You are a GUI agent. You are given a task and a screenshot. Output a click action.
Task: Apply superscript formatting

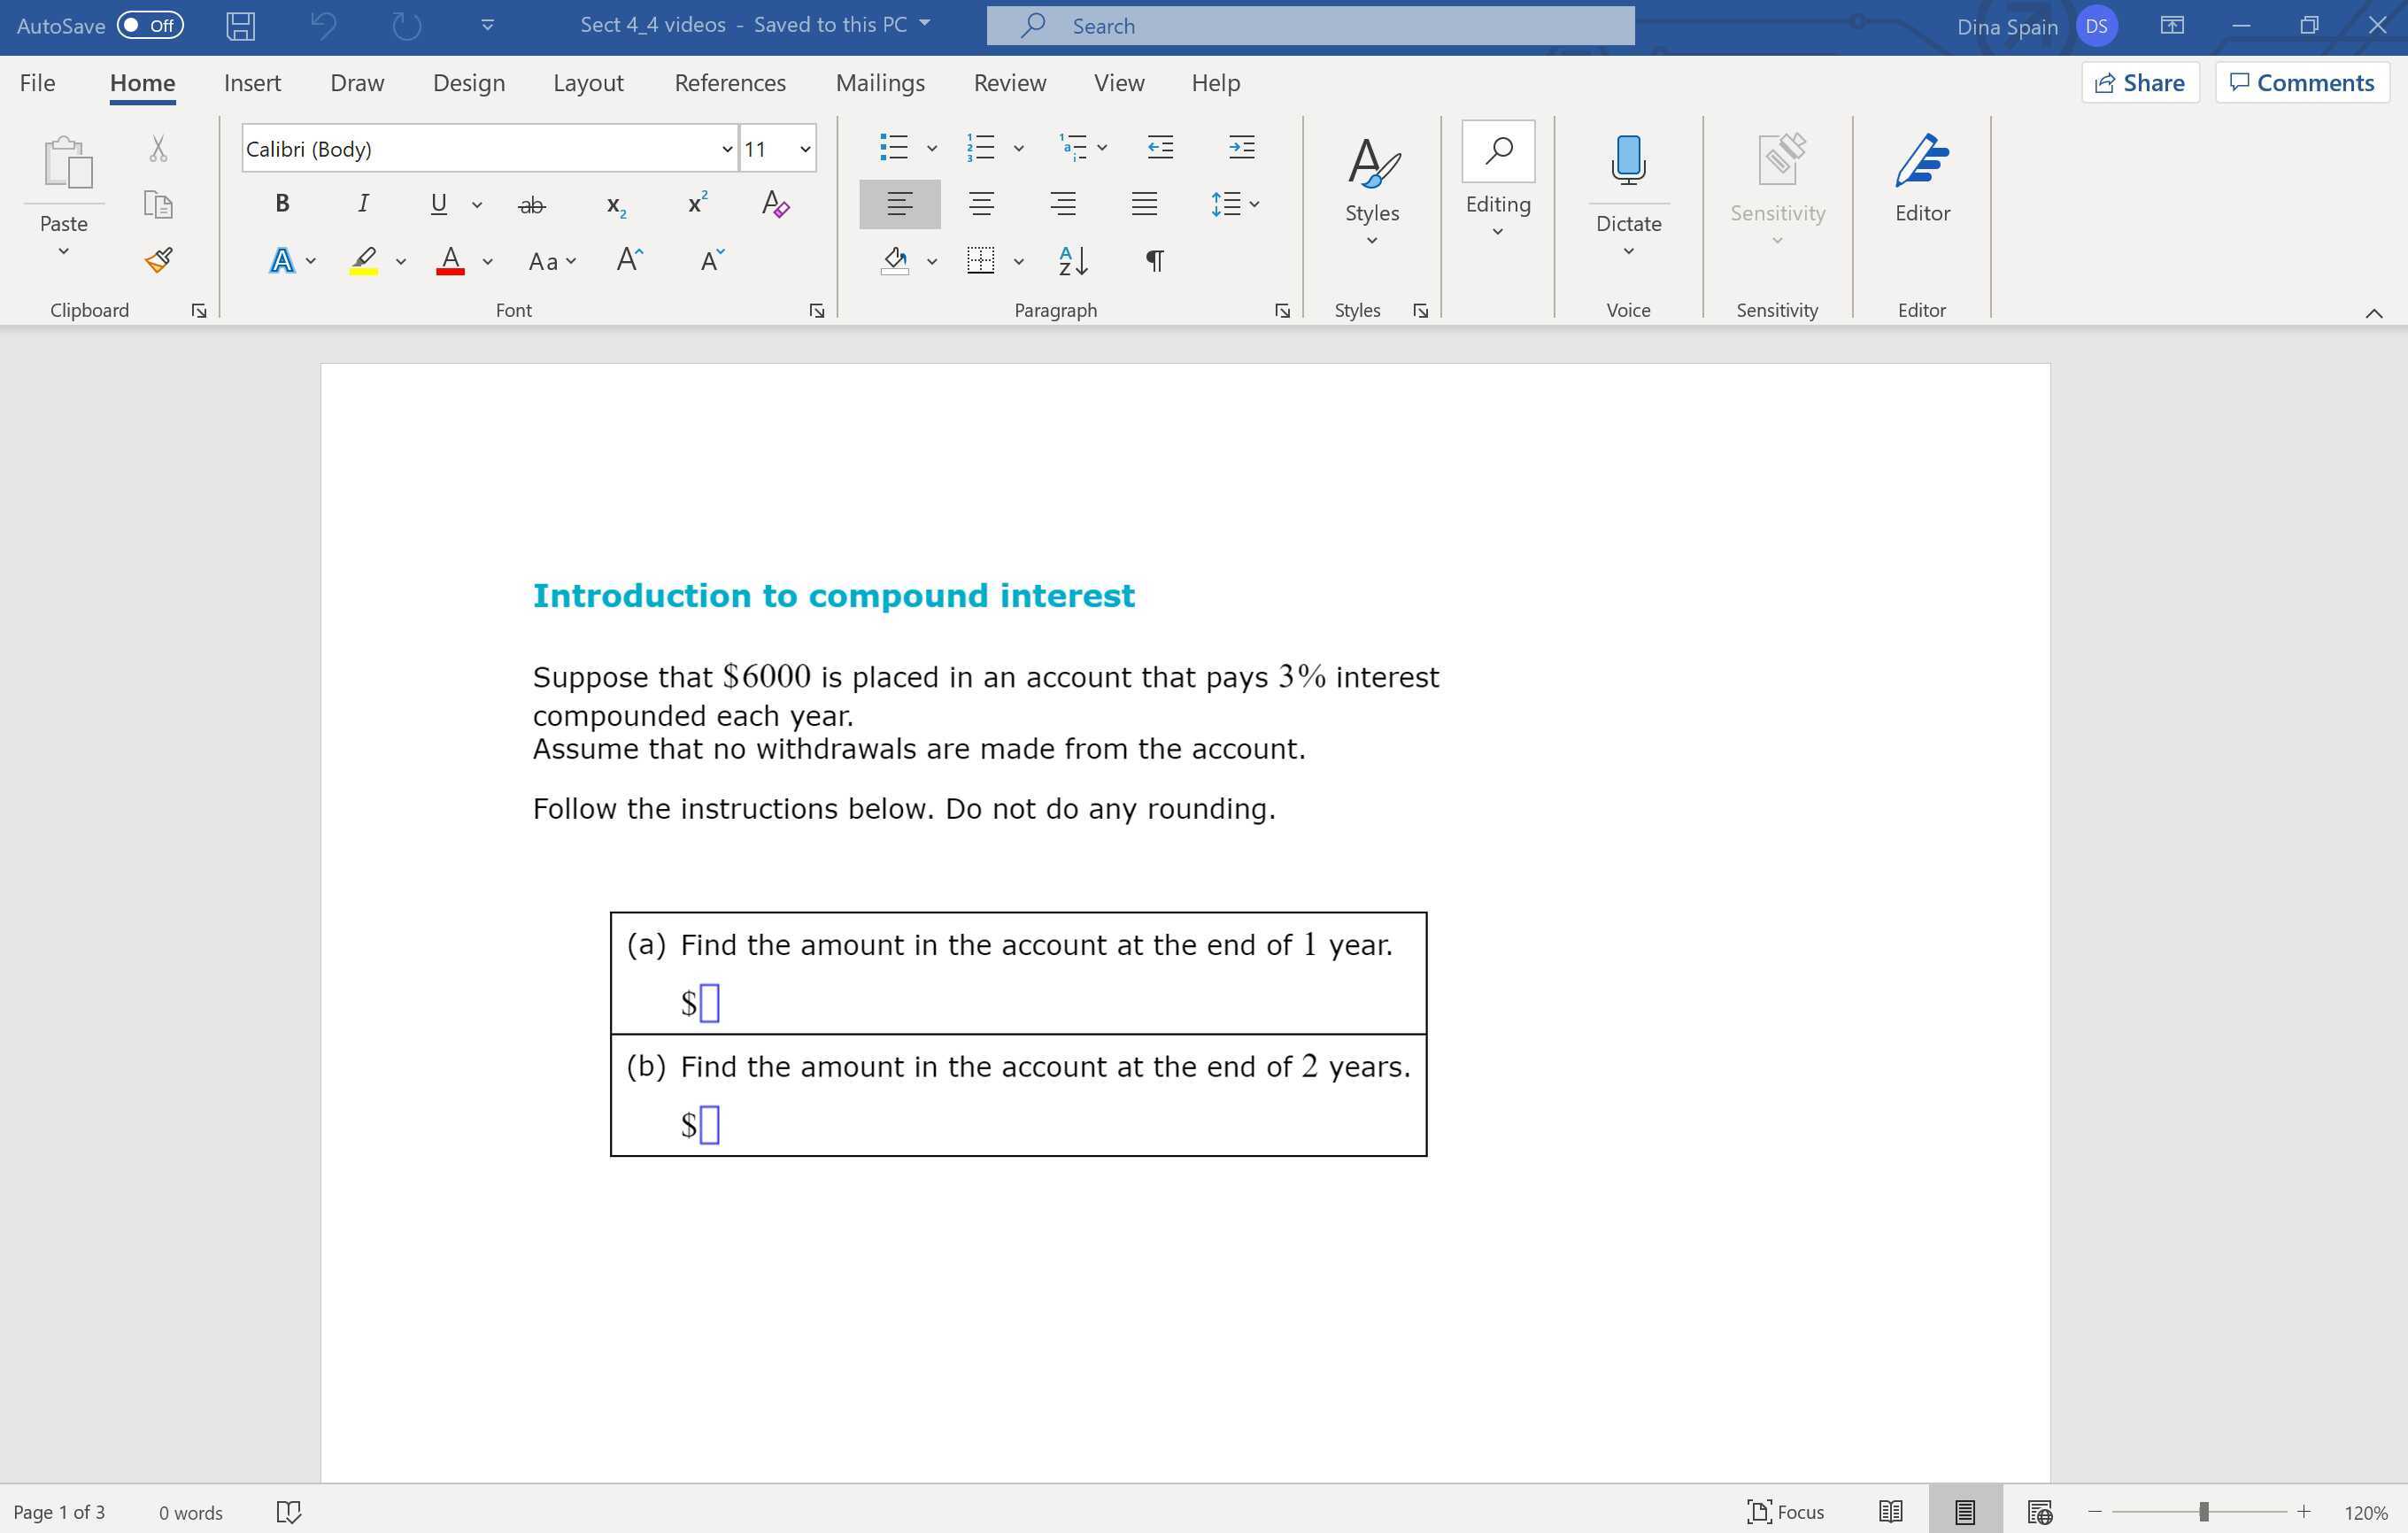697,203
